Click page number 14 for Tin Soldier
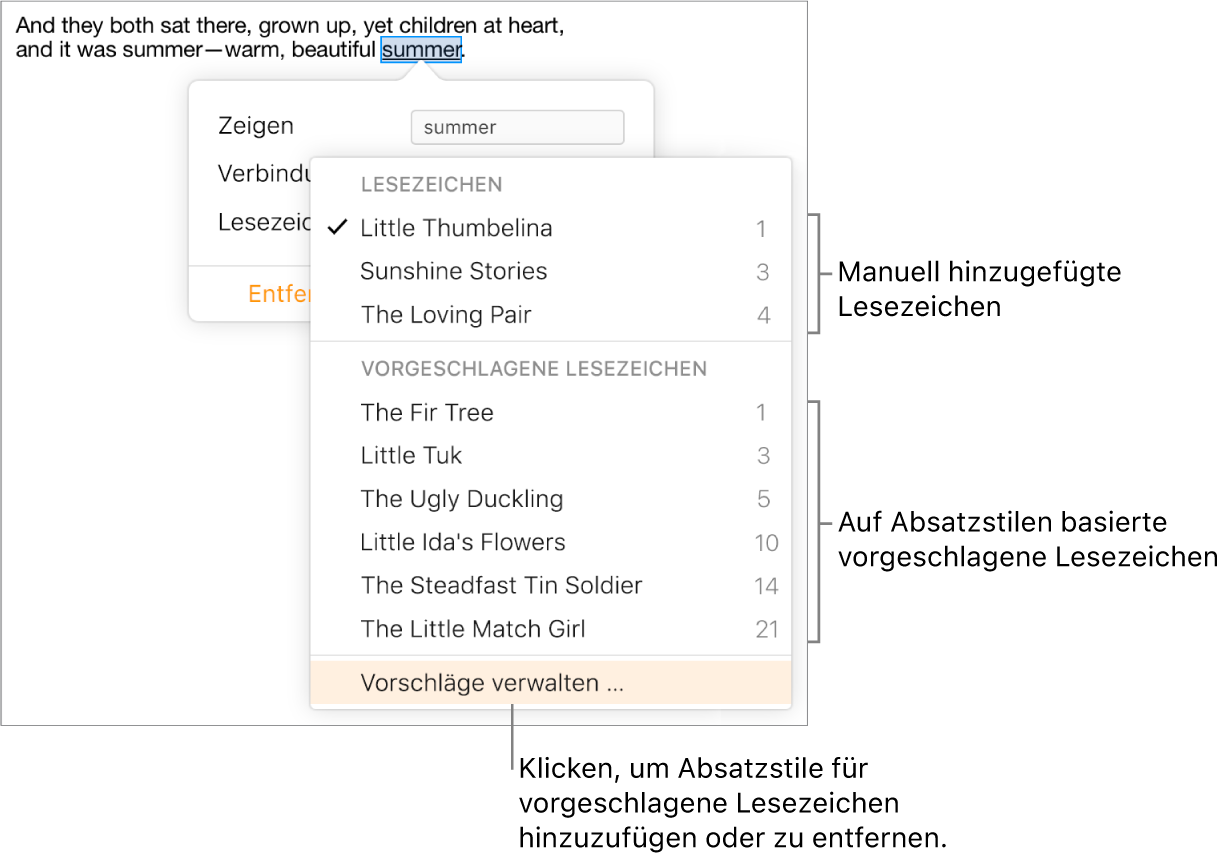Viewport: 1223px width, 865px height. [767, 586]
